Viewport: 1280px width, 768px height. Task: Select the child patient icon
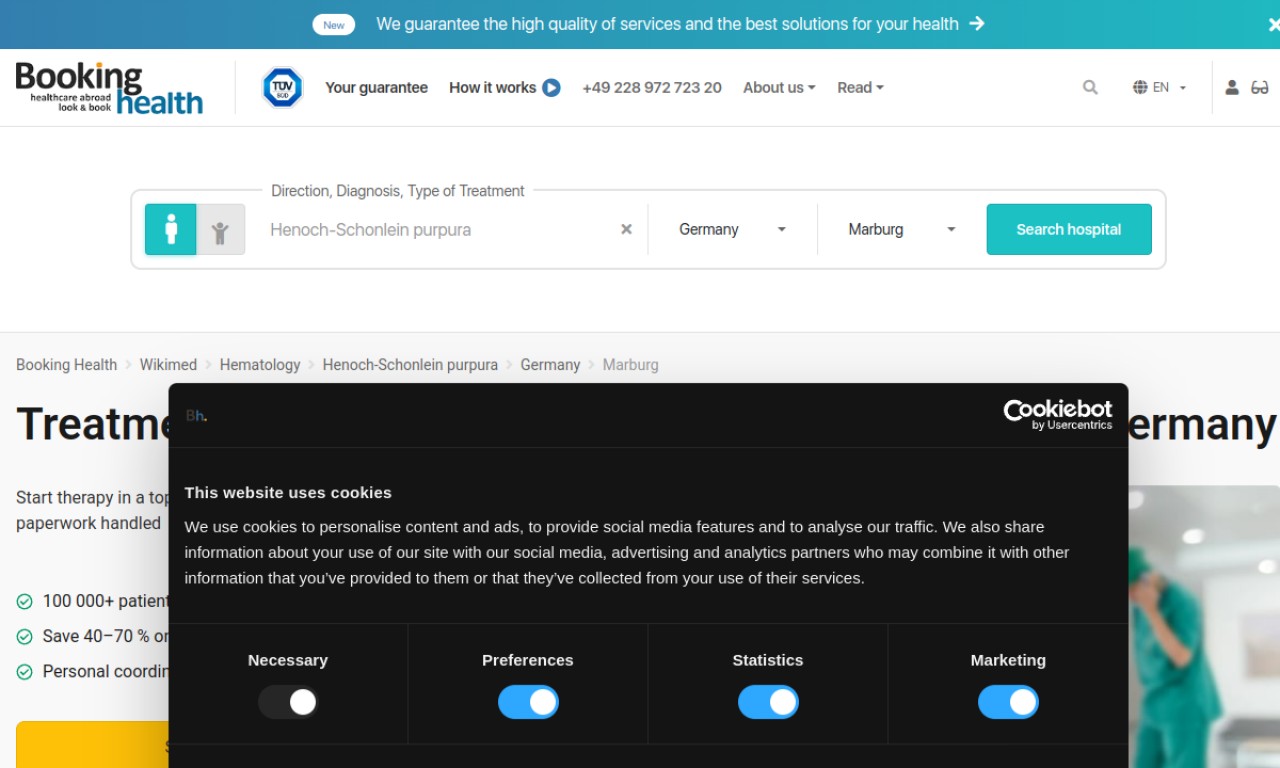(x=220, y=230)
